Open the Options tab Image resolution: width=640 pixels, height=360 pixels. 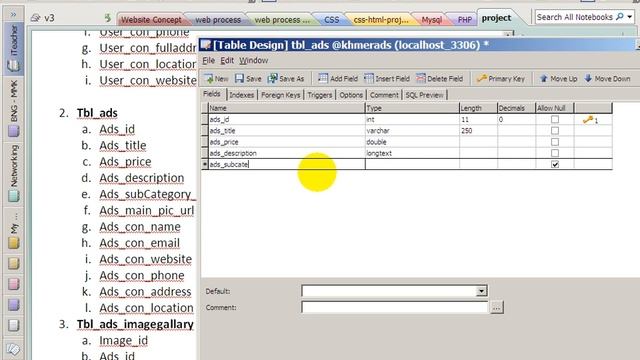tap(351, 95)
